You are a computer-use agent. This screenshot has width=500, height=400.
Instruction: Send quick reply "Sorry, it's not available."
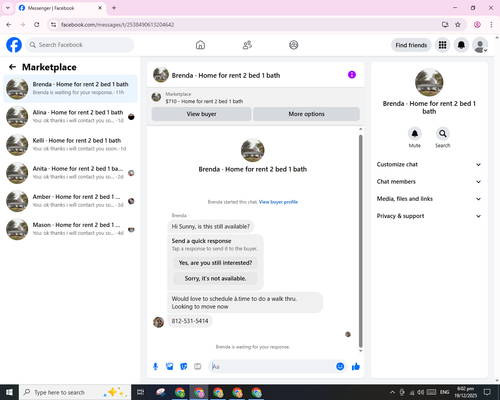click(215, 278)
